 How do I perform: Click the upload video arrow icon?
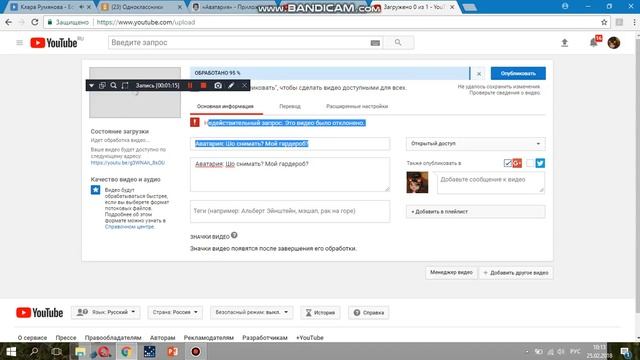[x=564, y=42]
